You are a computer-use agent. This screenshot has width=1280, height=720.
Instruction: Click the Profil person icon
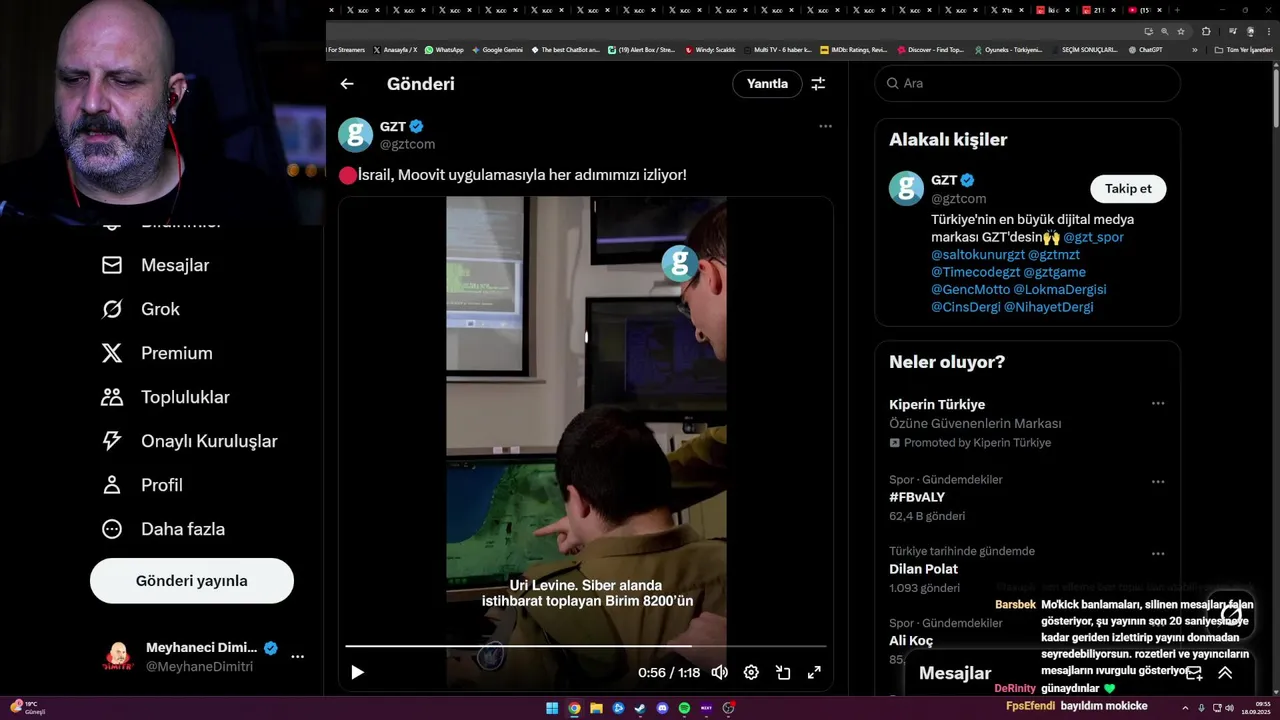(x=112, y=485)
